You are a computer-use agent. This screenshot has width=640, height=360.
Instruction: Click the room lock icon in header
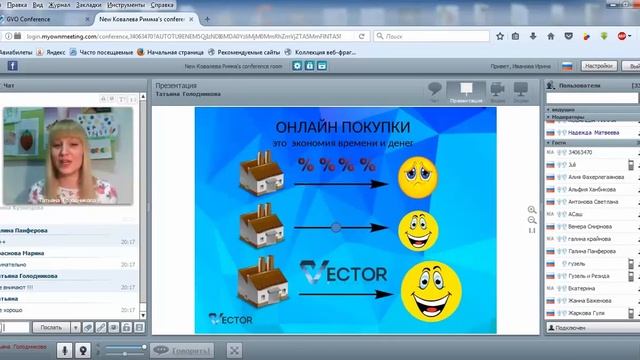310,66
